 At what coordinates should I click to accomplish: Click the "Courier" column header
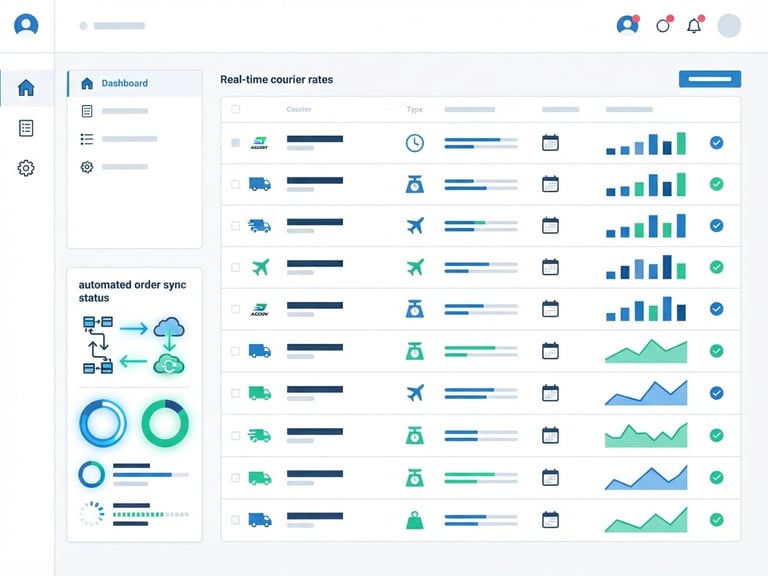coord(299,109)
